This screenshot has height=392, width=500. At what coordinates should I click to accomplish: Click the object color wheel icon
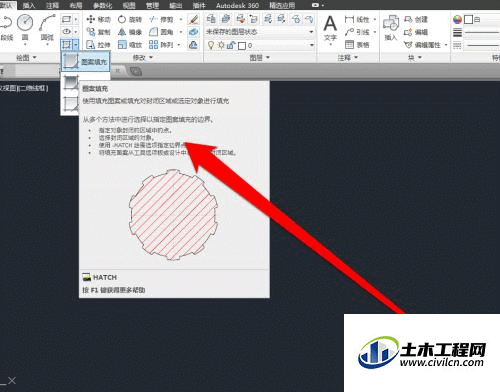(x=457, y=20)
